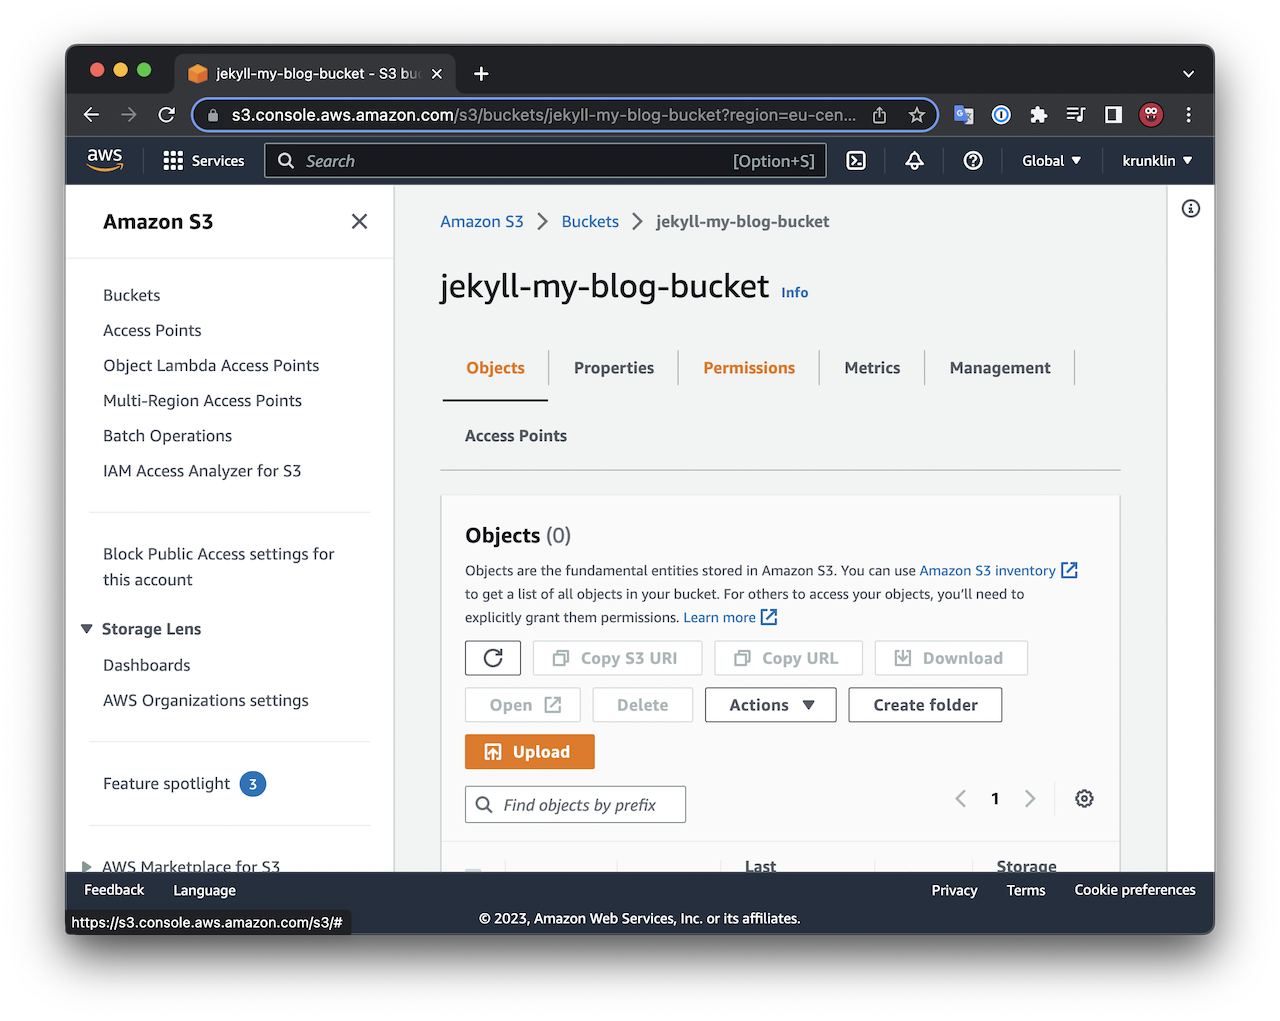Collapse the Storage Lens section
This screenshot has height=1021, width=1280.
[87, 629]
